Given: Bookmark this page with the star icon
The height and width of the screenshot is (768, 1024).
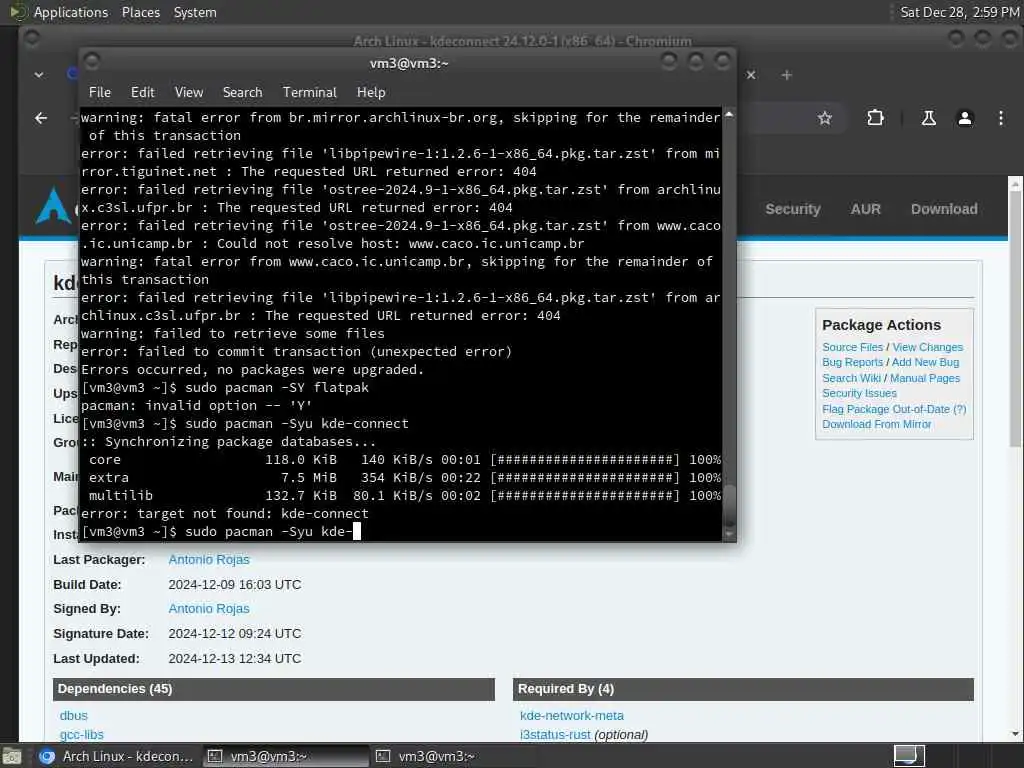Looking at the screenshot, I should tap(825, 118).
